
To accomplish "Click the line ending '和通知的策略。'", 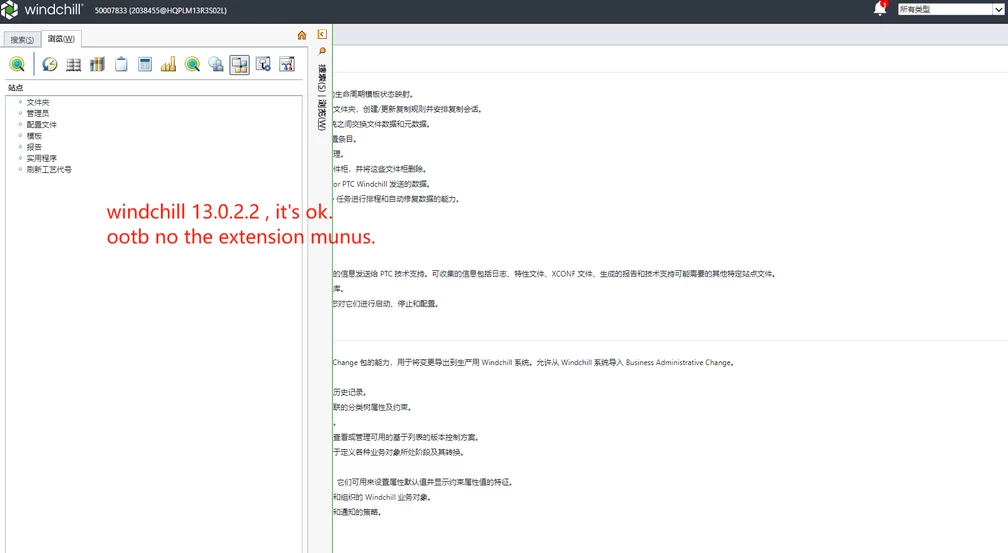I will 357,512.
